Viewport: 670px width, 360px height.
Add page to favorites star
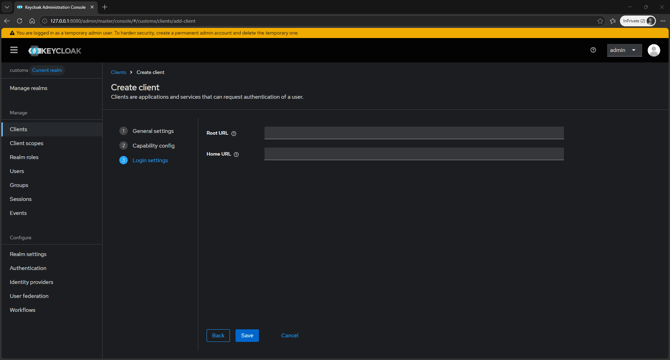[x=600, y=21]
